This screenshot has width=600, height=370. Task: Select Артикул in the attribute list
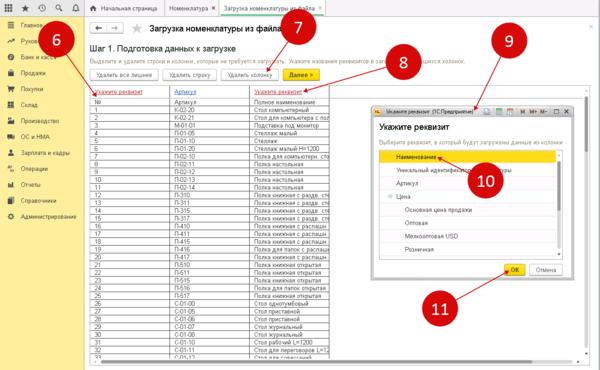tap(407, 183)
